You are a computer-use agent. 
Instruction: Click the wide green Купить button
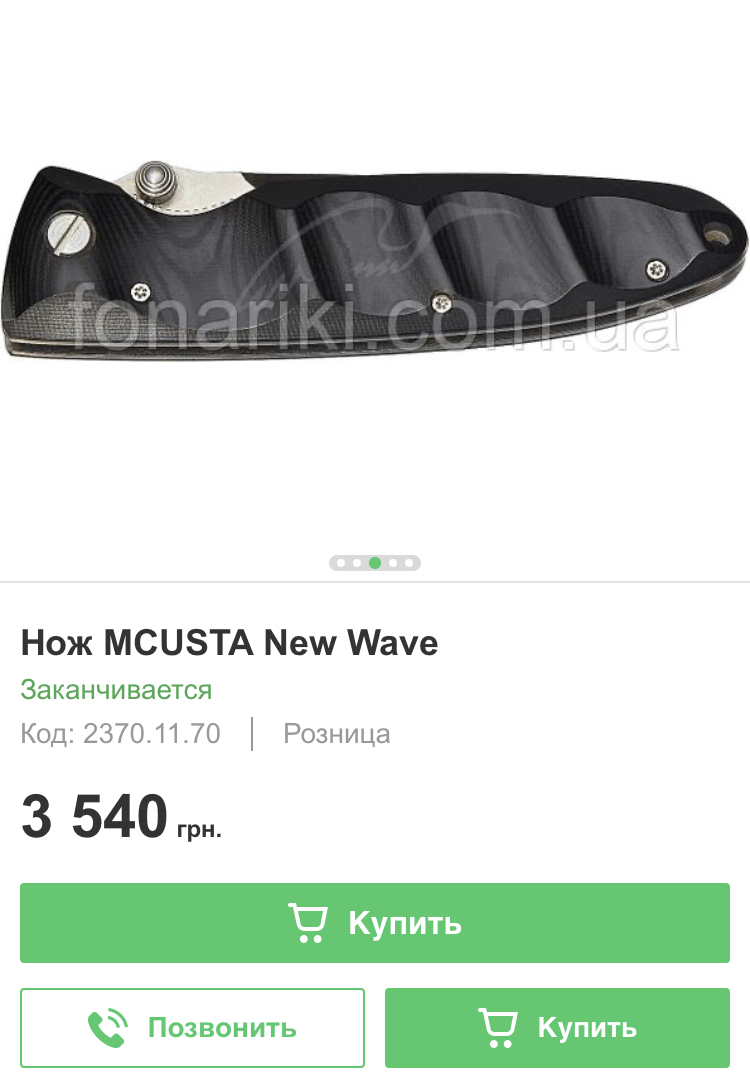(375, 923)
